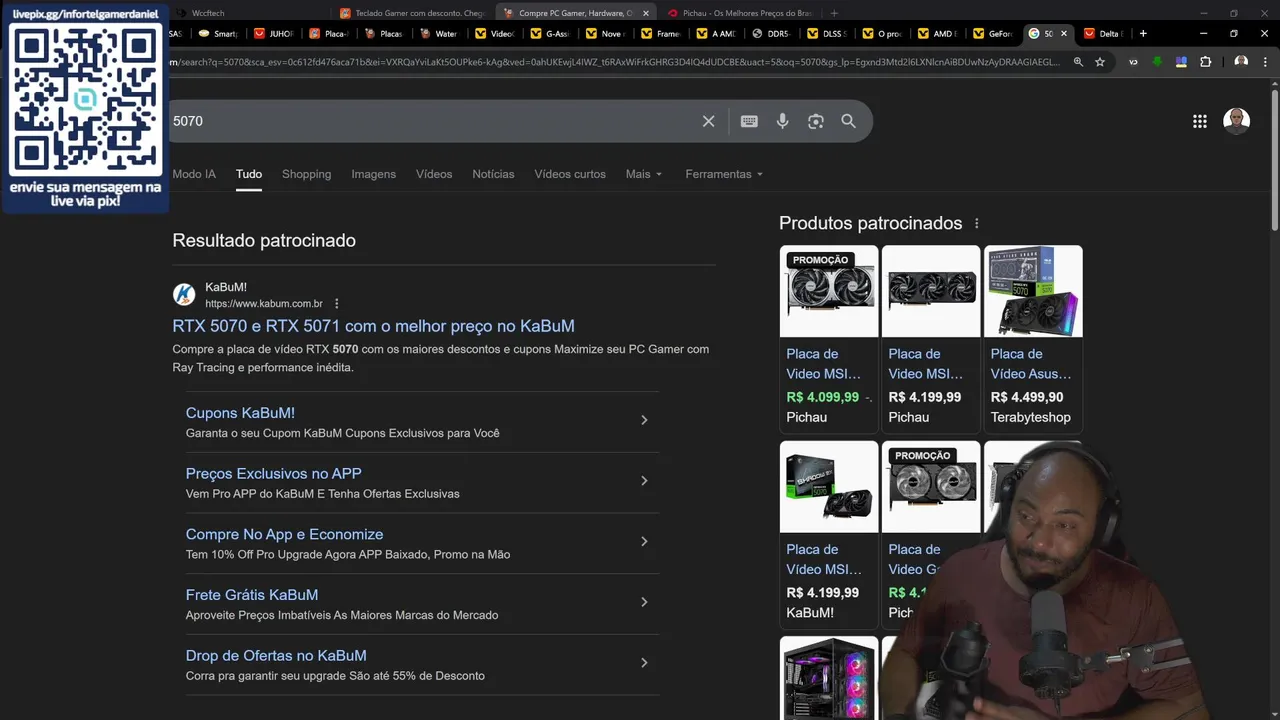Bookmark this page with the star icon

(x=1100, y=62)
